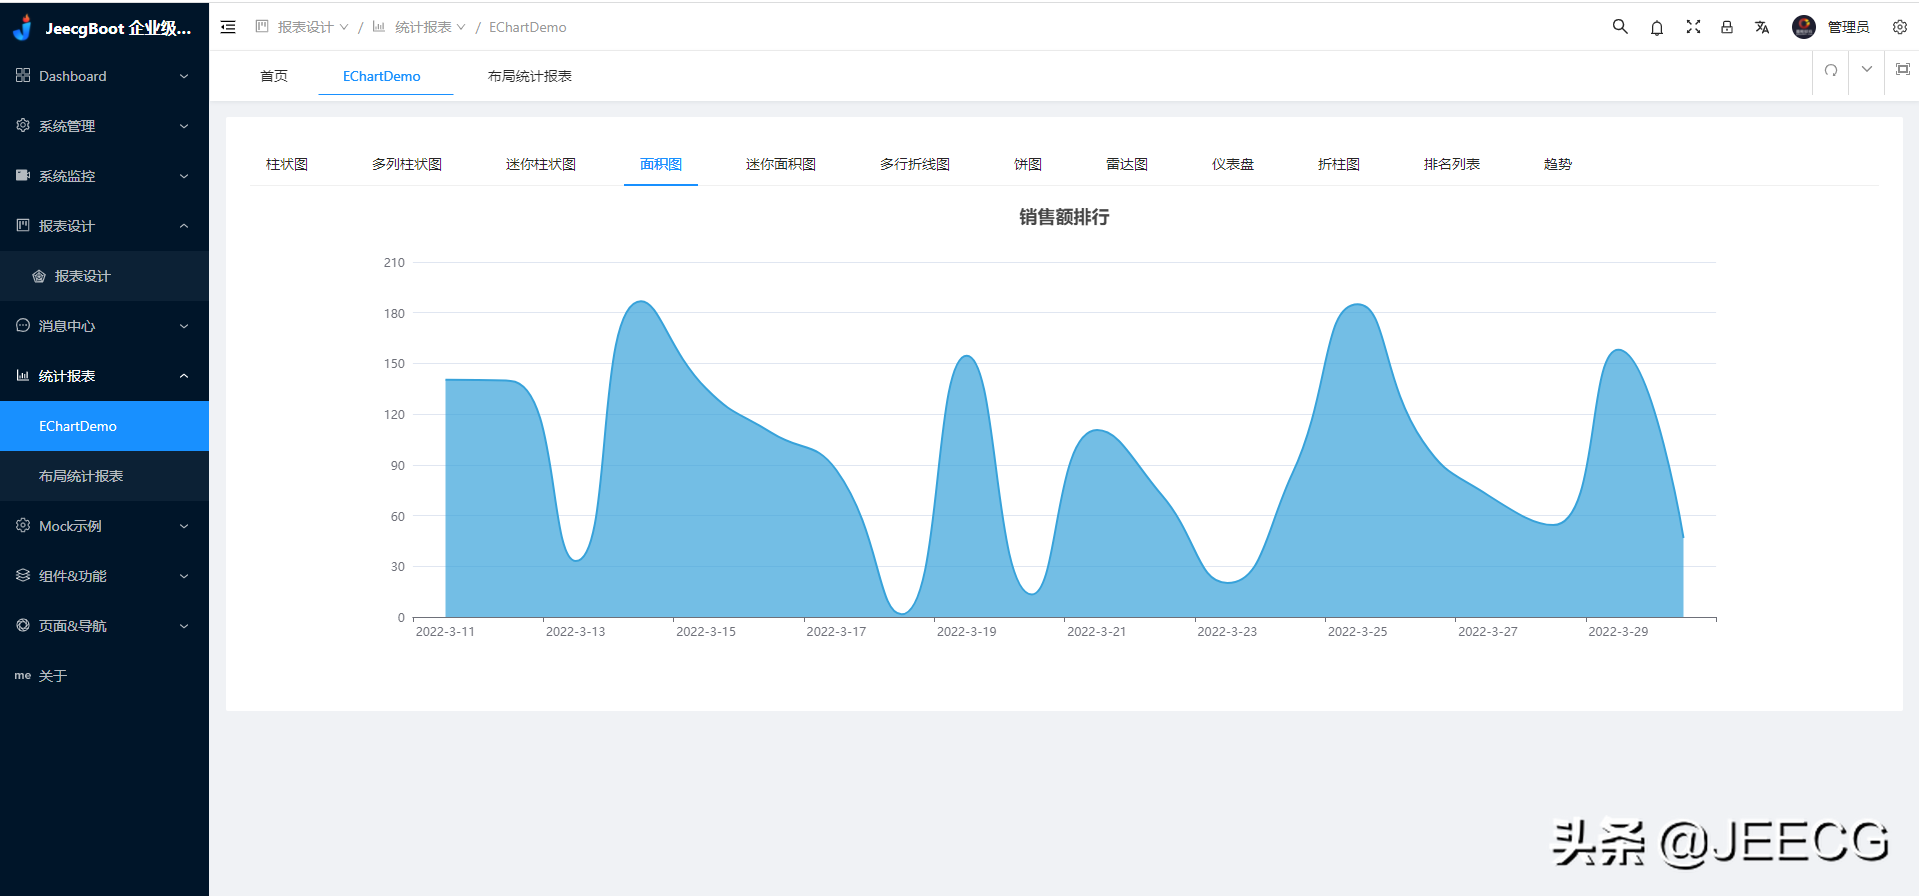Expand the 系统管理 sidebar menu
This screenshot has width=1919, height=896.
[x=104, y=126]
